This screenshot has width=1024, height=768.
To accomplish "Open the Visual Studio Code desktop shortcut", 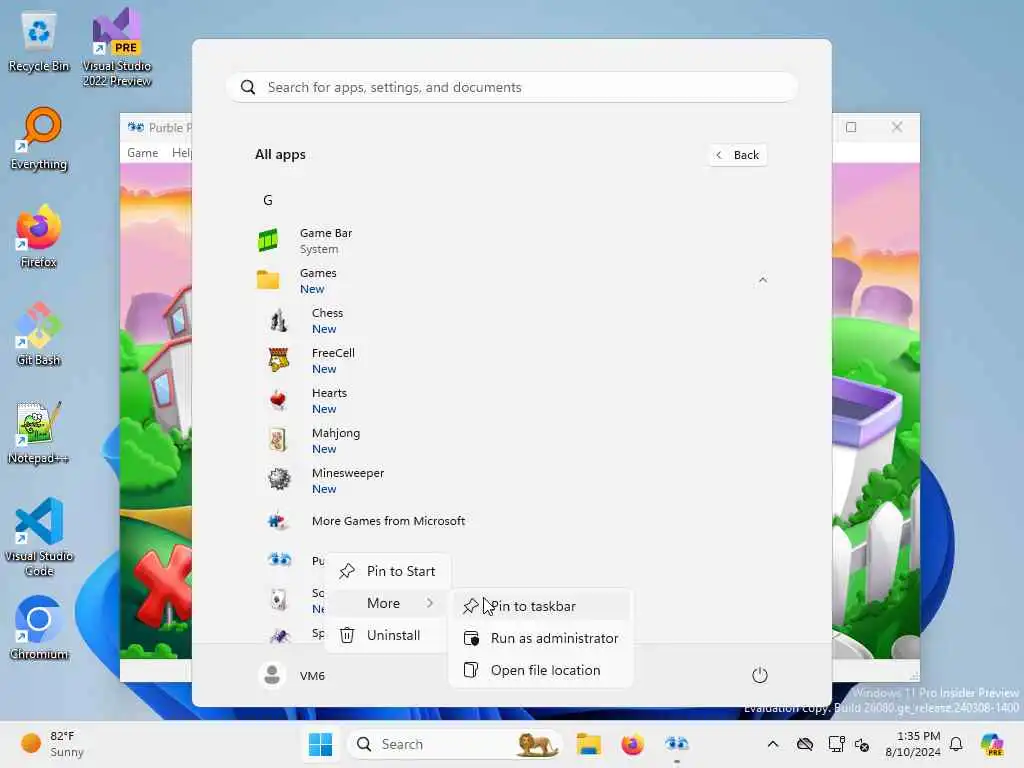I will point(39,537).
